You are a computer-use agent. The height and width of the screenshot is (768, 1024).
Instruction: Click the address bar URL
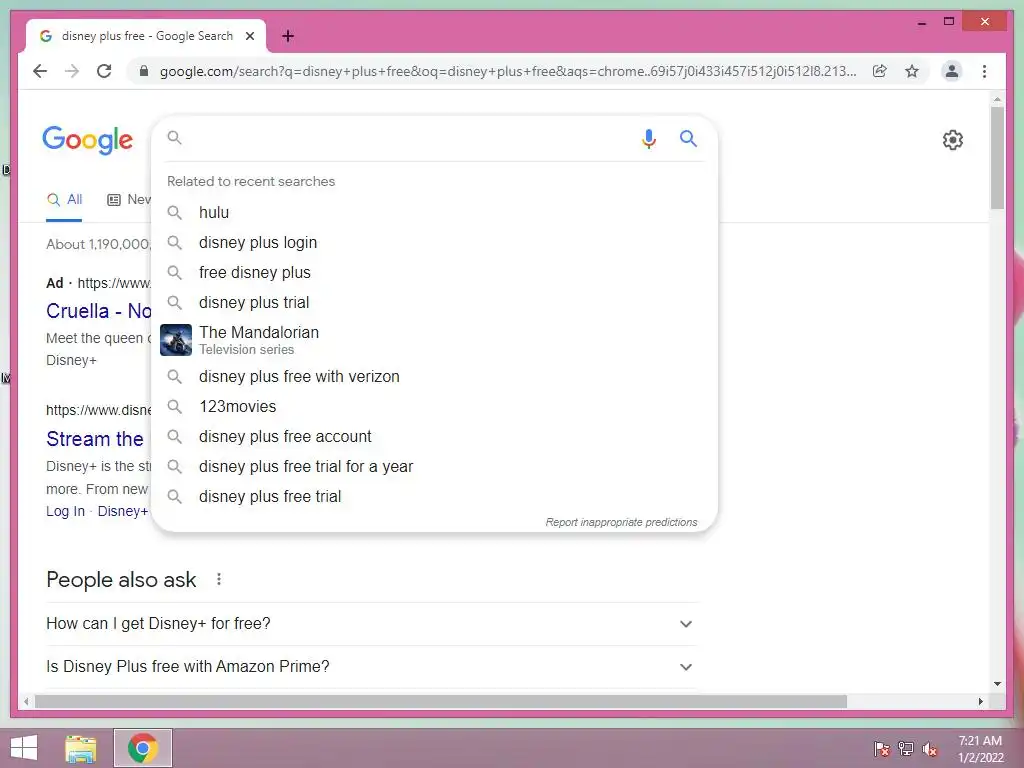tap(507, 71)
